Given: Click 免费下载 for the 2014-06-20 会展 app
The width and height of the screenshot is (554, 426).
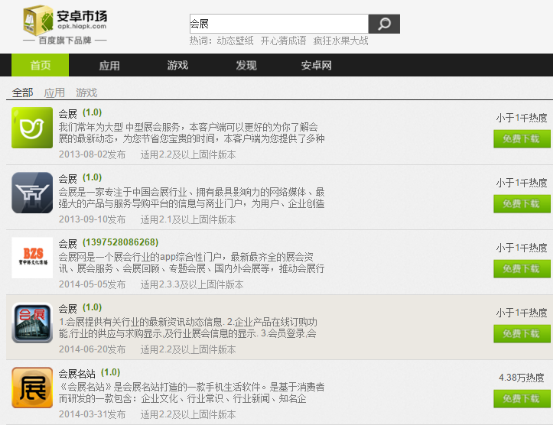Looking at the screenshot, I should 522,334.
